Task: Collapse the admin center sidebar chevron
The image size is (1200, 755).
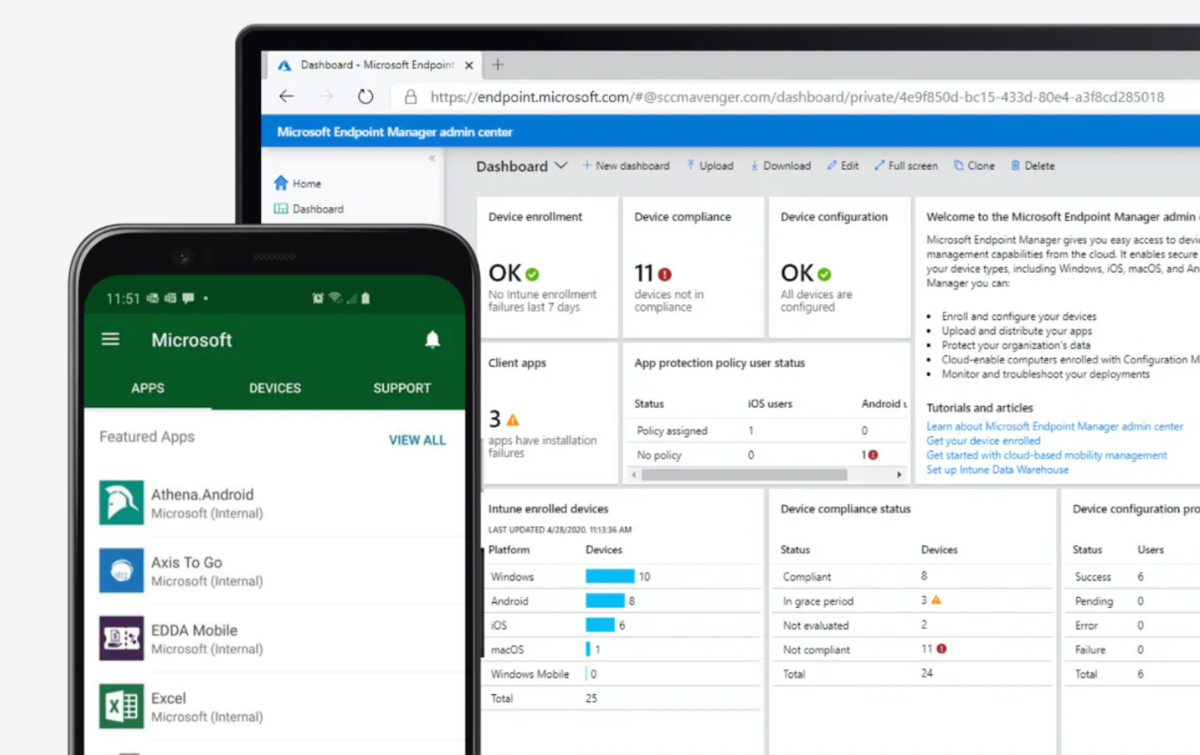Action: [432, 158]
